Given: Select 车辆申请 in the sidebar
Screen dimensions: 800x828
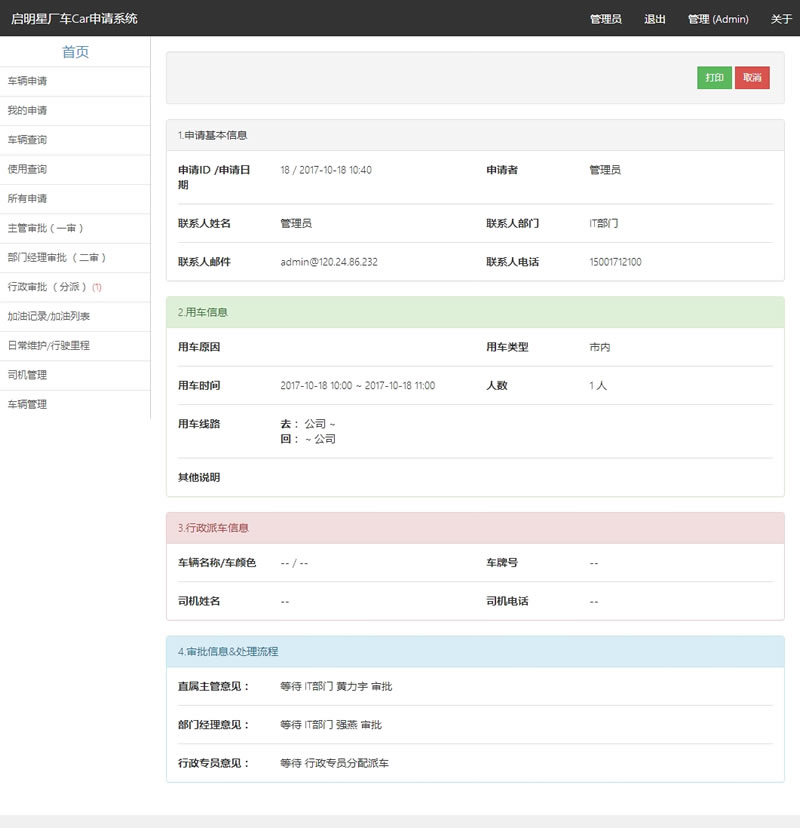Looking at the screenshot, I should coord(27,81).
